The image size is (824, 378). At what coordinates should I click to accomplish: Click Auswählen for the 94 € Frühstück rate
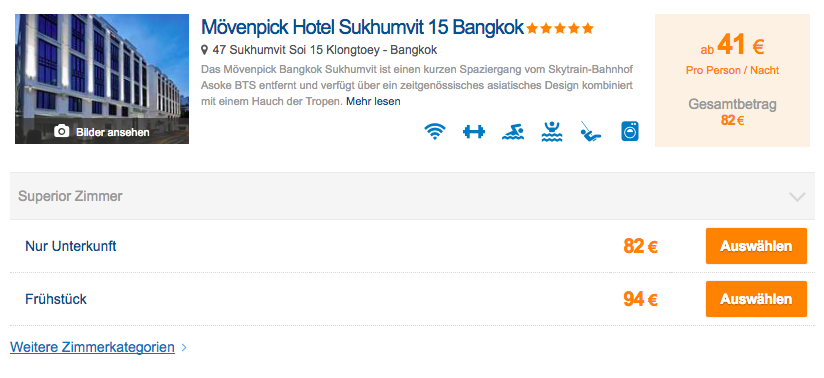click(x=756, y=299)
